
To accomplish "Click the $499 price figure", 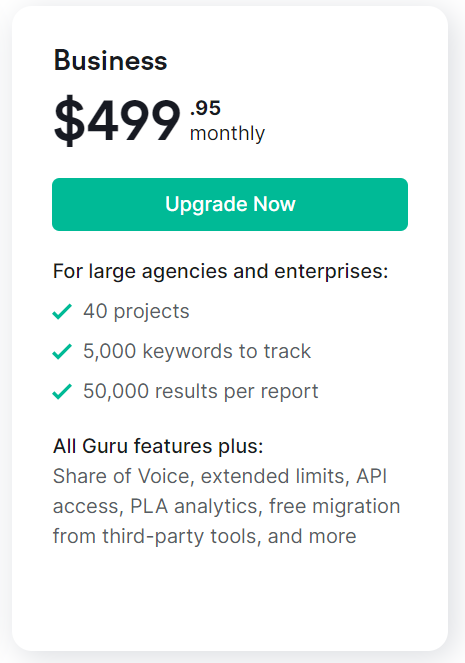I will pyautogui.click(x=117, y=120).
